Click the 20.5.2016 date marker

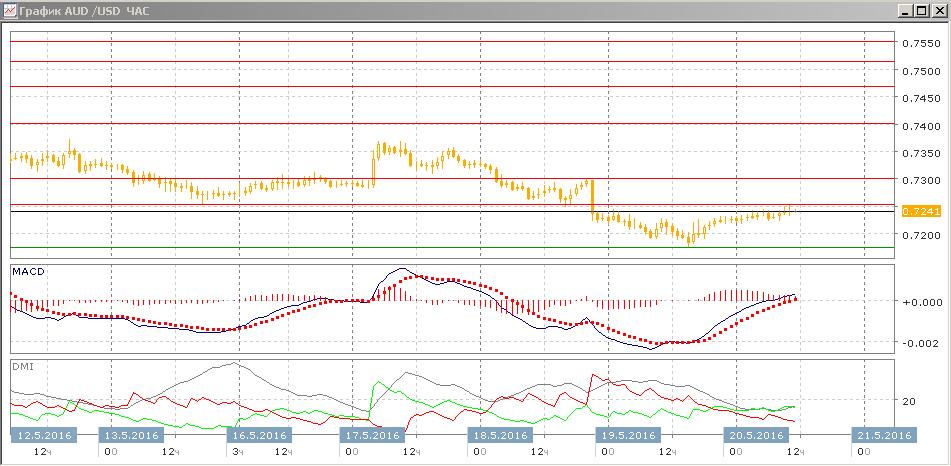[x=756, y=435]
